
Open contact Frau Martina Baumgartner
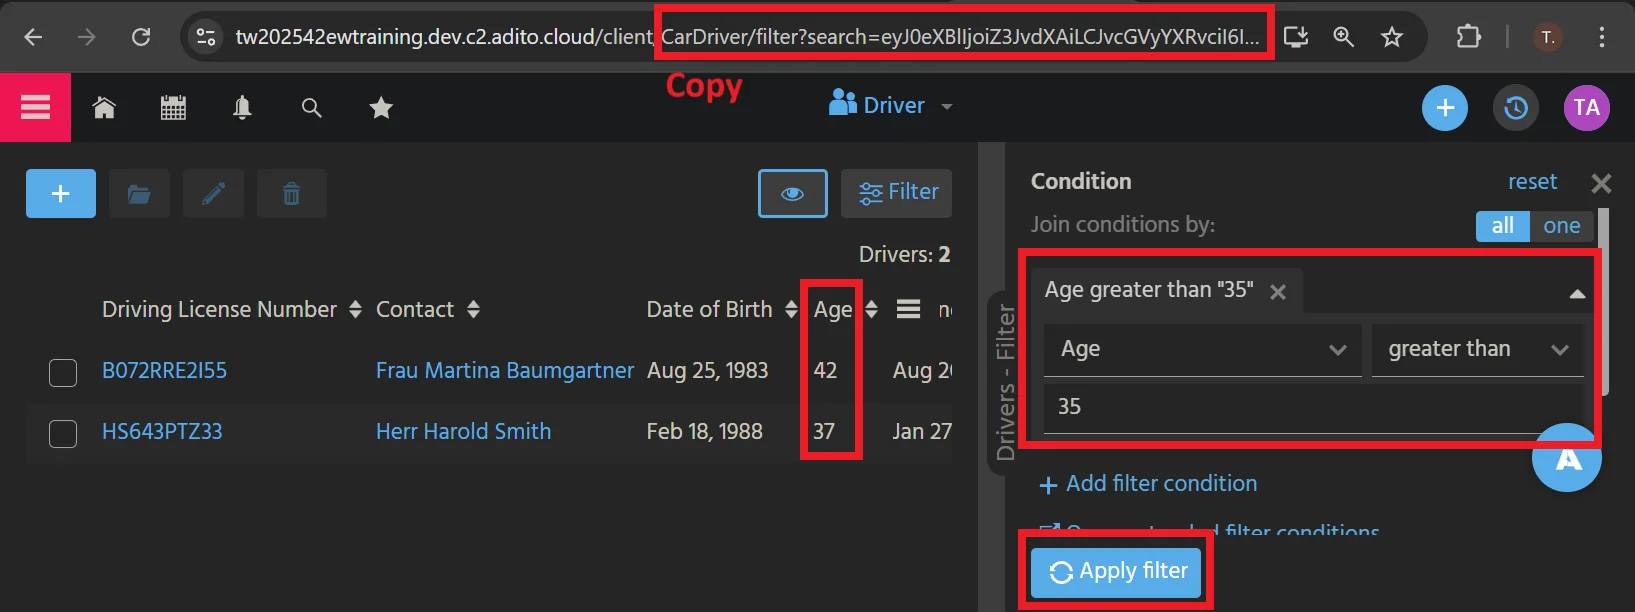(505, 371)
